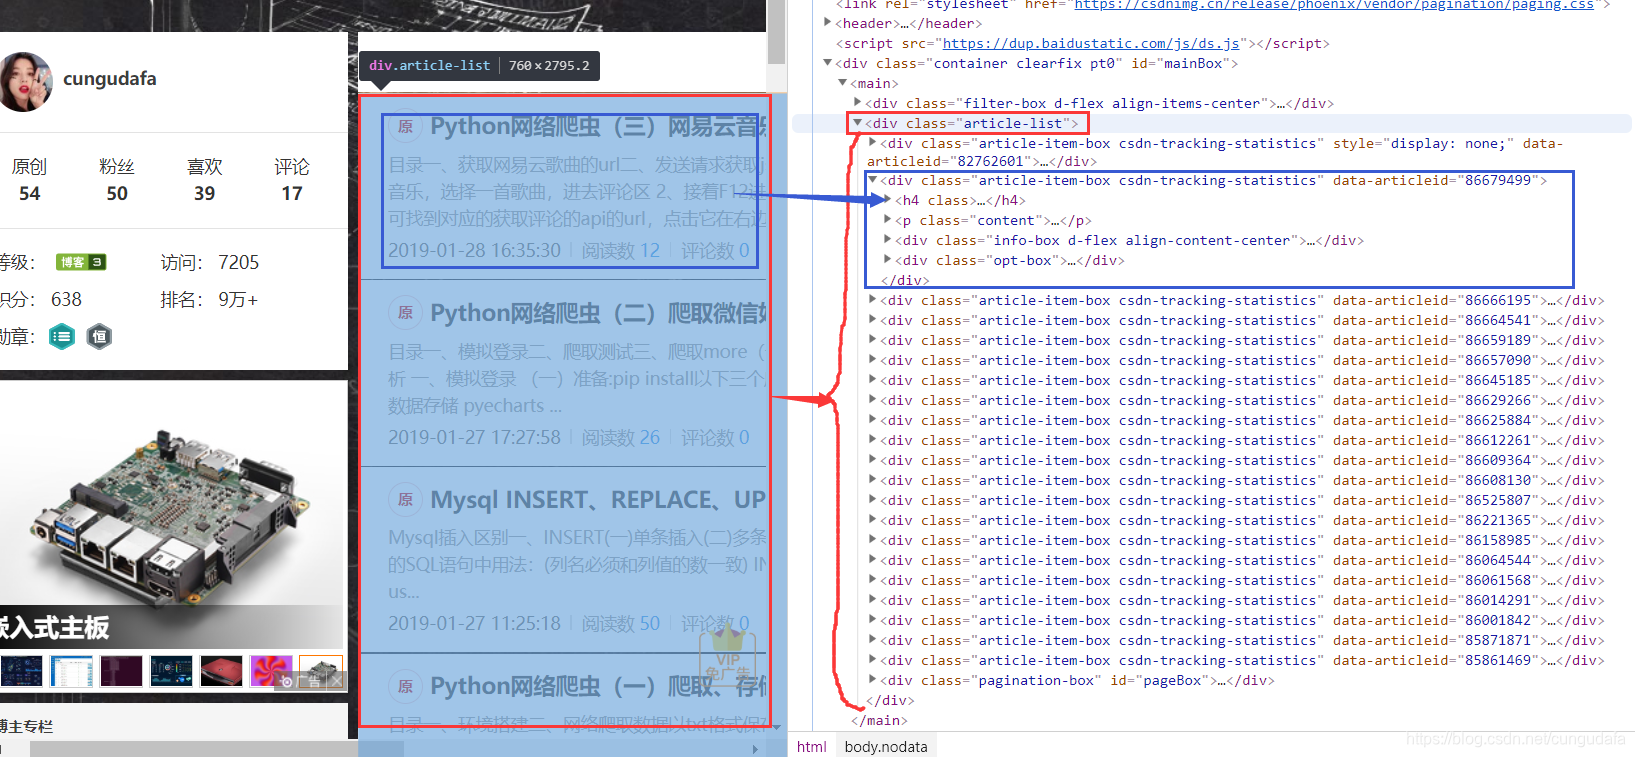Collapse the div container clearfix mainBox node
This screenshot has height=757, width=1635.
click(828, 63)
